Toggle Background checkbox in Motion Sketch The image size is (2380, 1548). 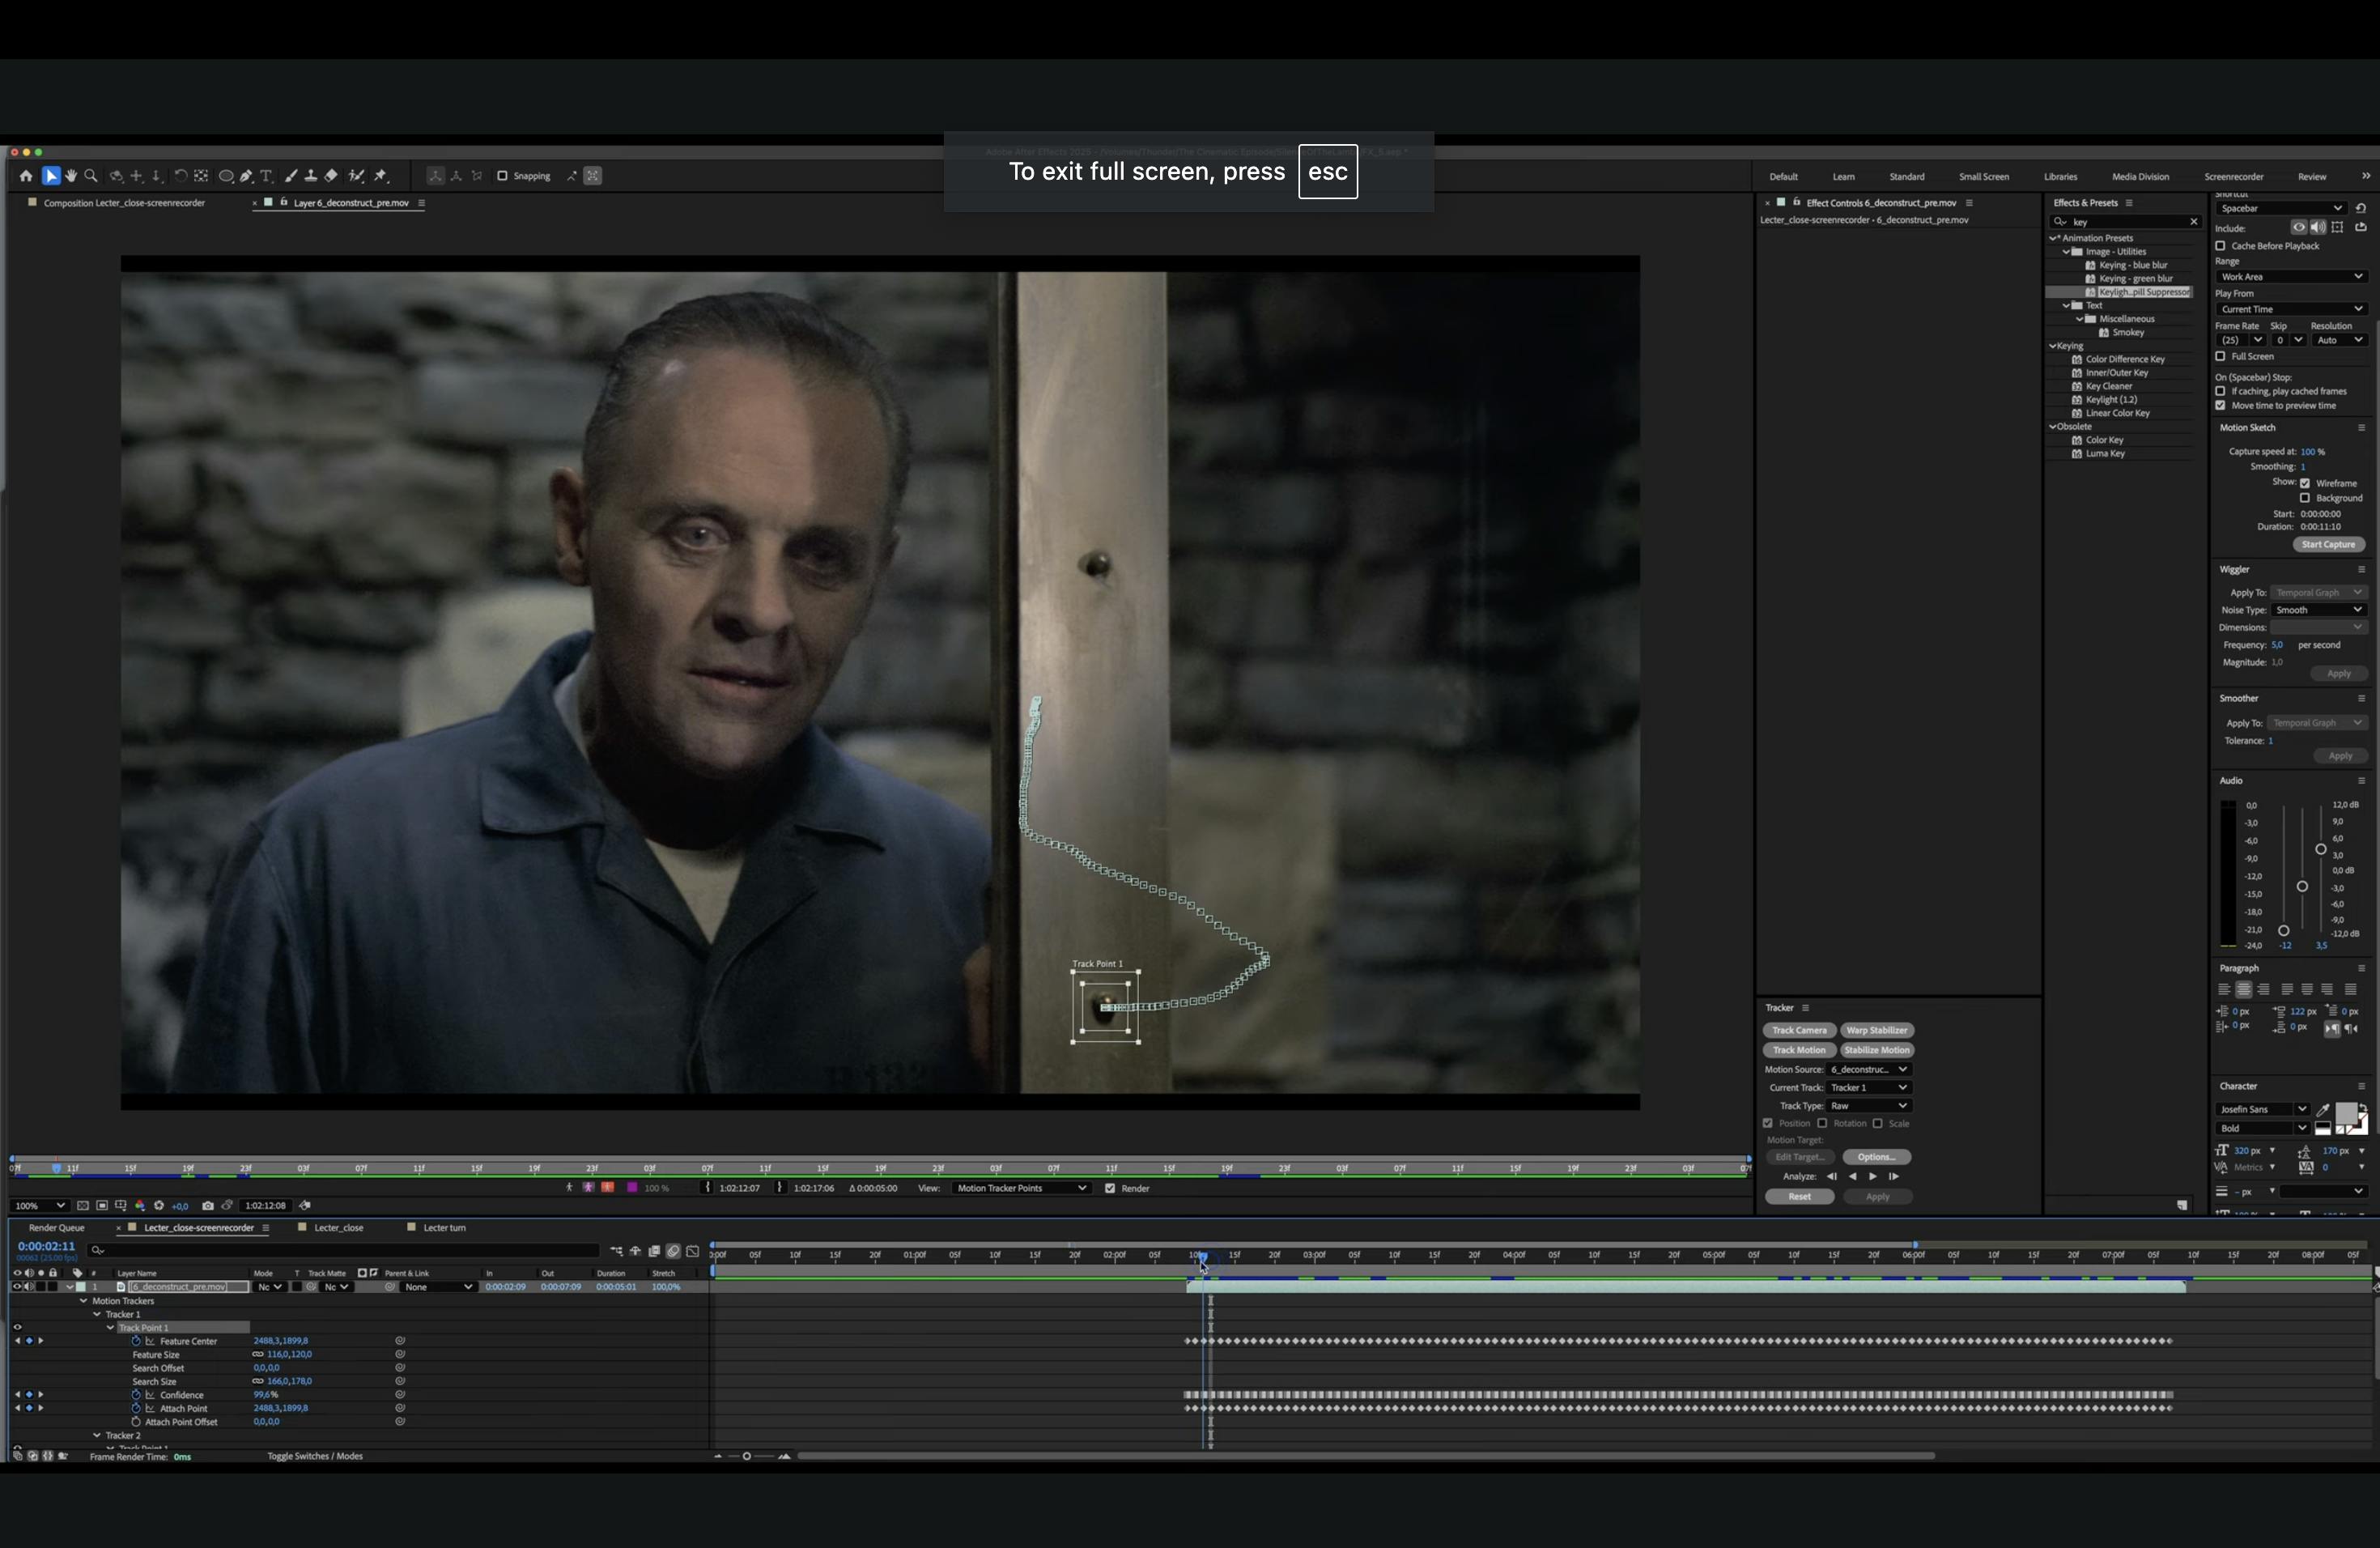point(2305,498)
